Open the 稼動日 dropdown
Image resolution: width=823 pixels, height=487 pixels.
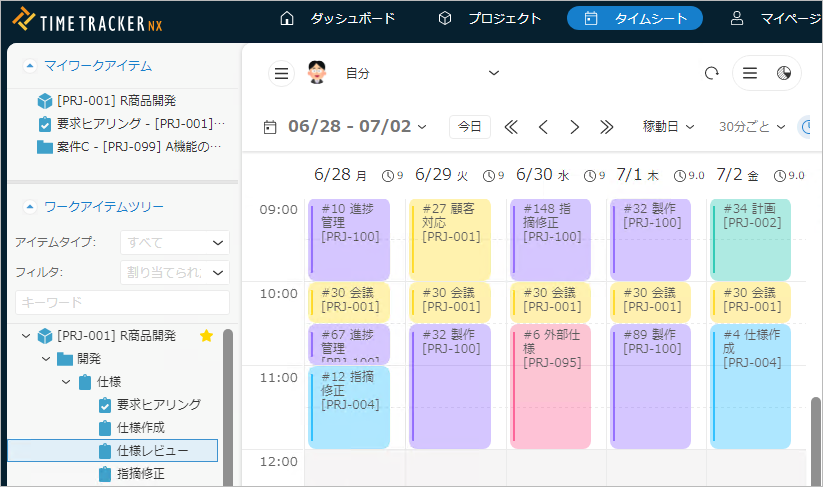668,127
